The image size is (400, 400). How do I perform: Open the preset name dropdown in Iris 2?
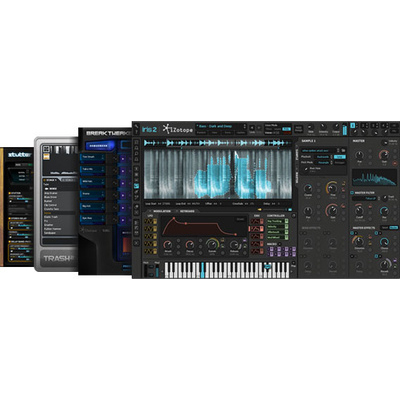pyautogui.click(x=220, y=126)
